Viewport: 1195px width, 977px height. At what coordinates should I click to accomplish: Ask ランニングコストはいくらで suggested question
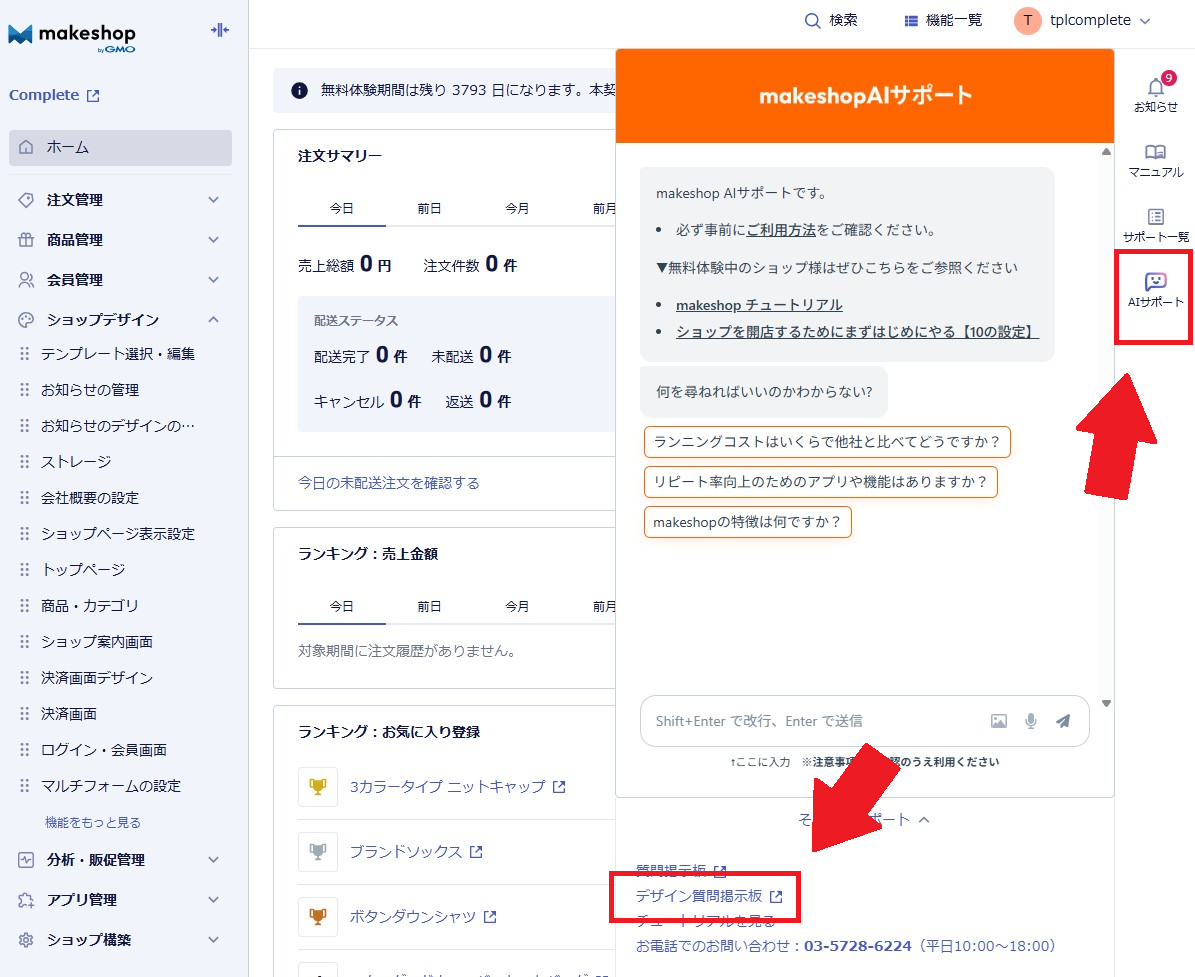pos(827,442)
